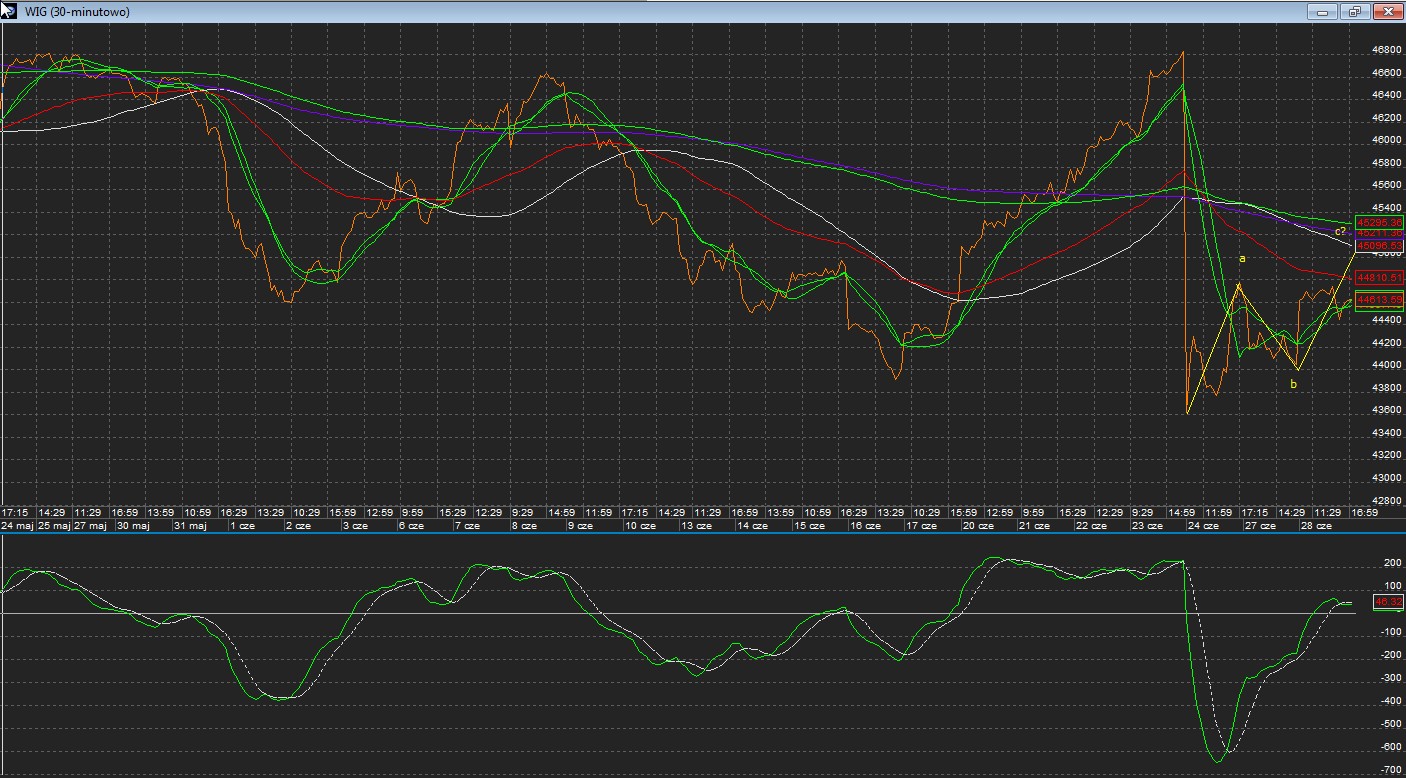The image size is (1406, 778).
Task: Select the oscillator value label 46.32
Action: coord(1389,602)
